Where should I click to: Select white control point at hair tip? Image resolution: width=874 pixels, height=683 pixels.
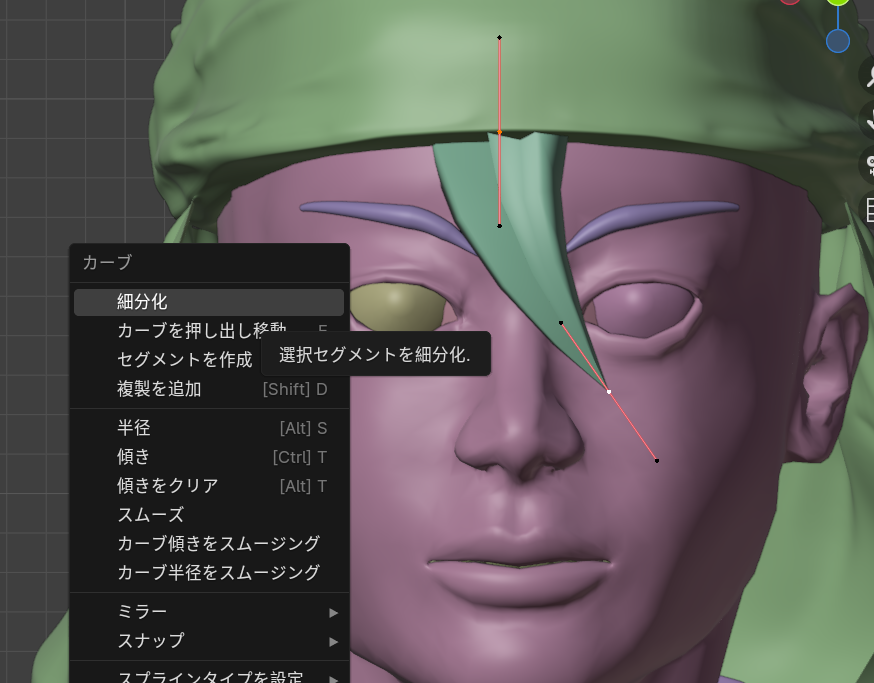point(609,392)
